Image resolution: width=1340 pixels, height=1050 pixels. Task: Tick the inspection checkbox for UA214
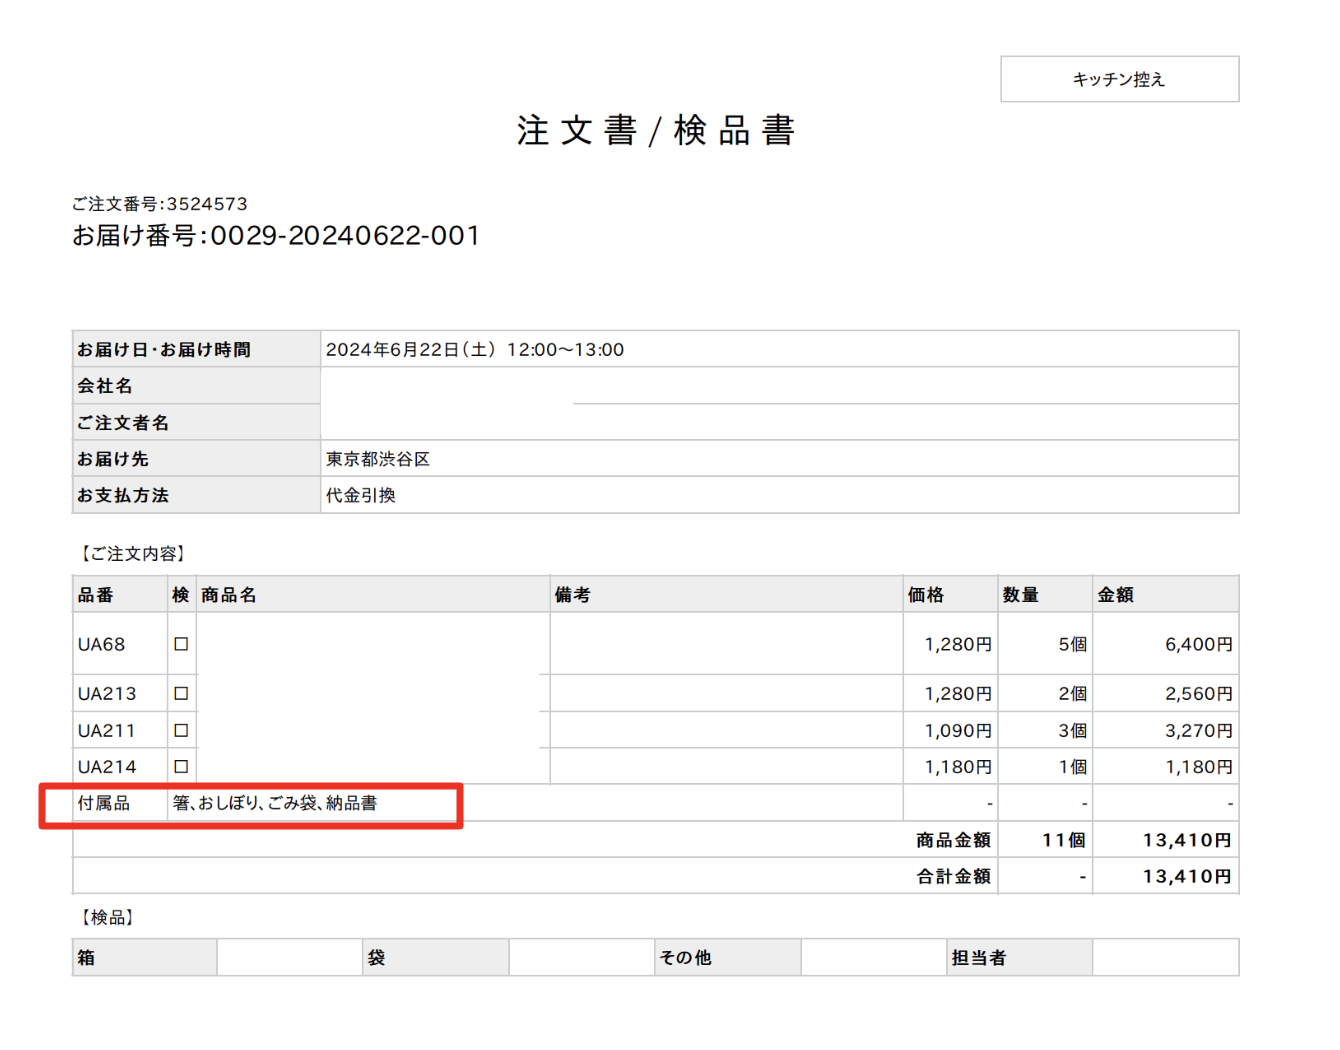tap(181, 766)
